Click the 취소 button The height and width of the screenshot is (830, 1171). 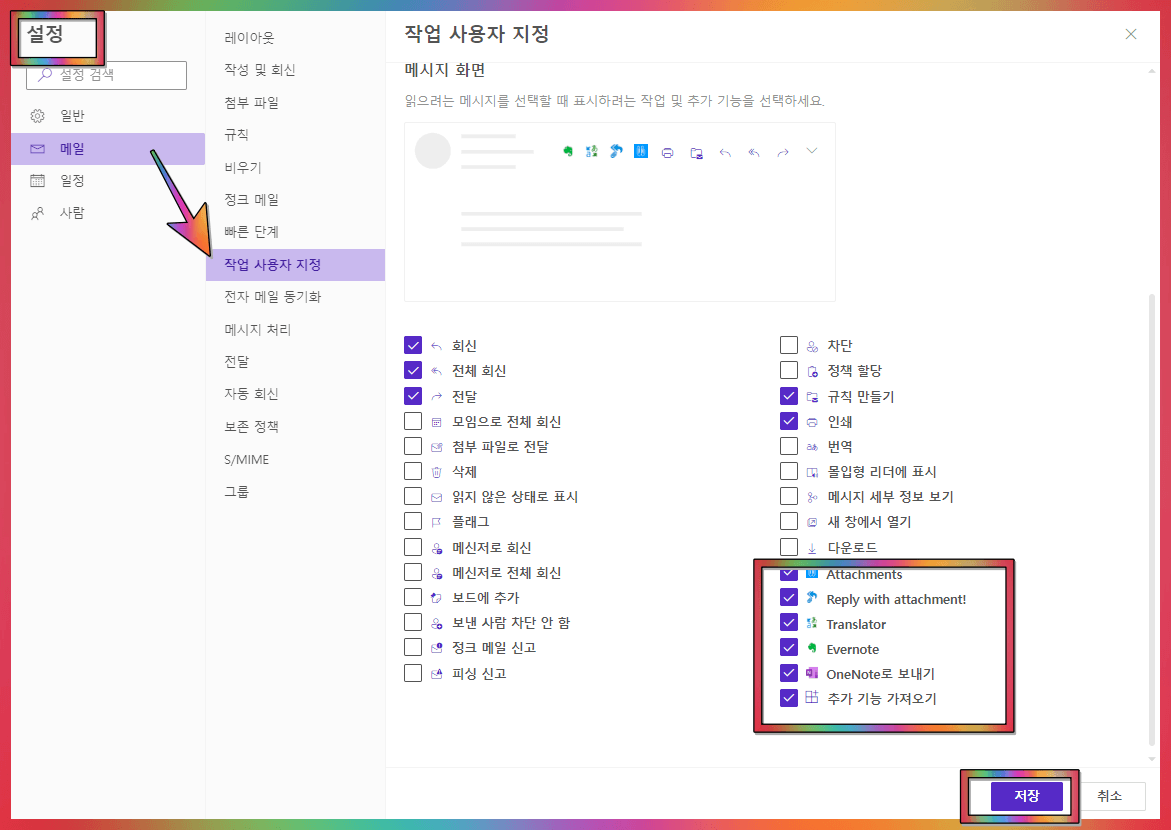[x=1110, y=795]
